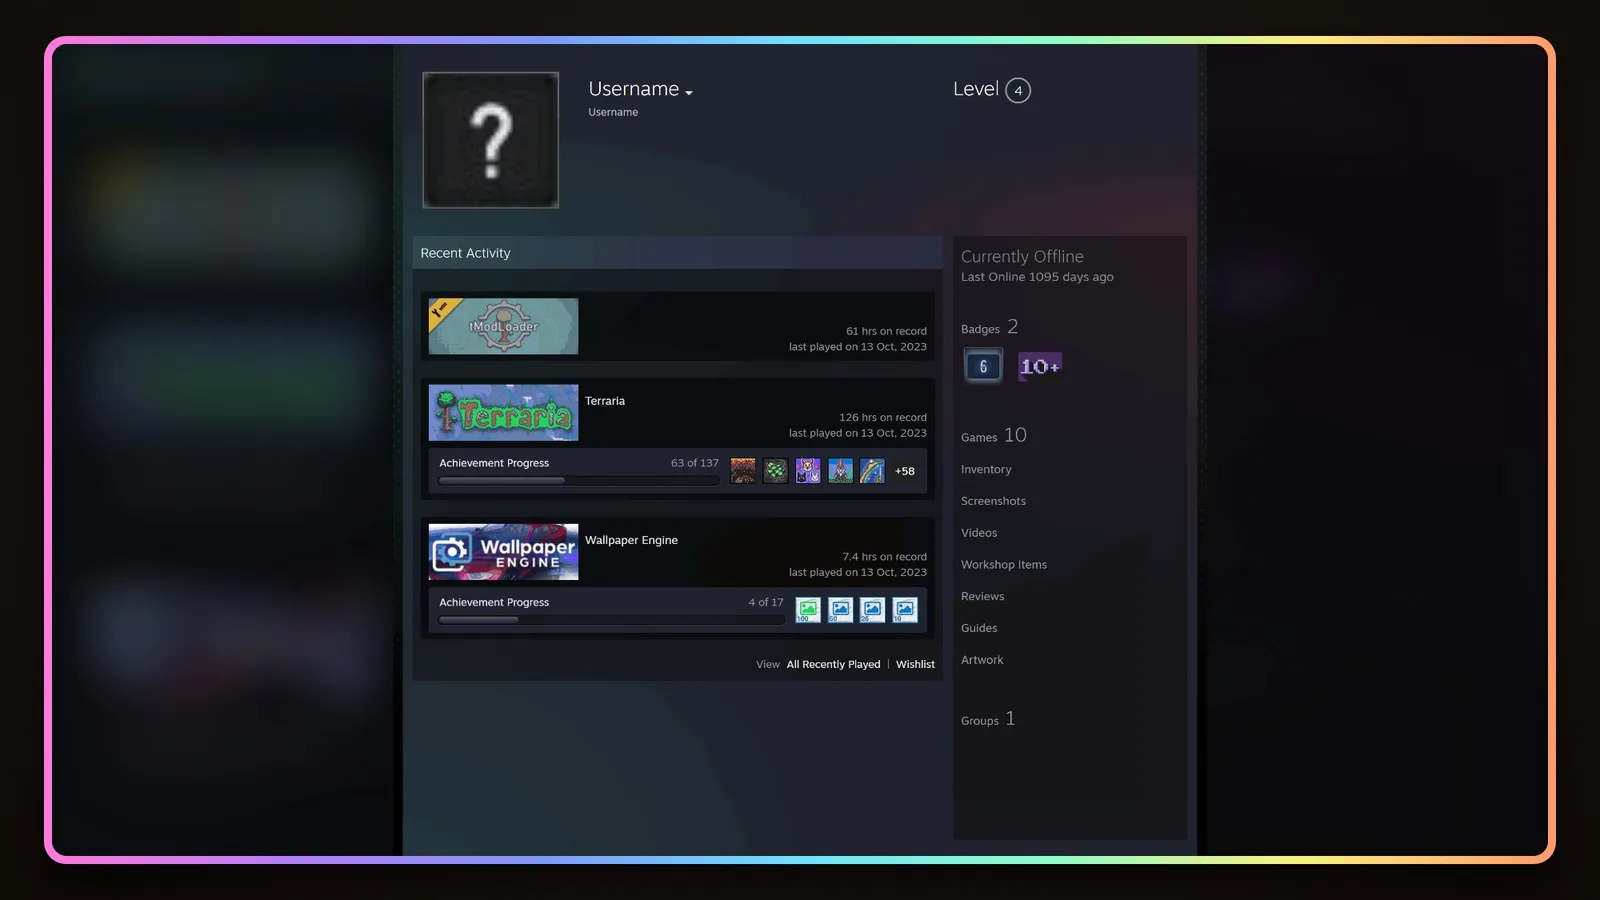Open the Reviews page
1600x900 pixels.
(x=982, y=596)
